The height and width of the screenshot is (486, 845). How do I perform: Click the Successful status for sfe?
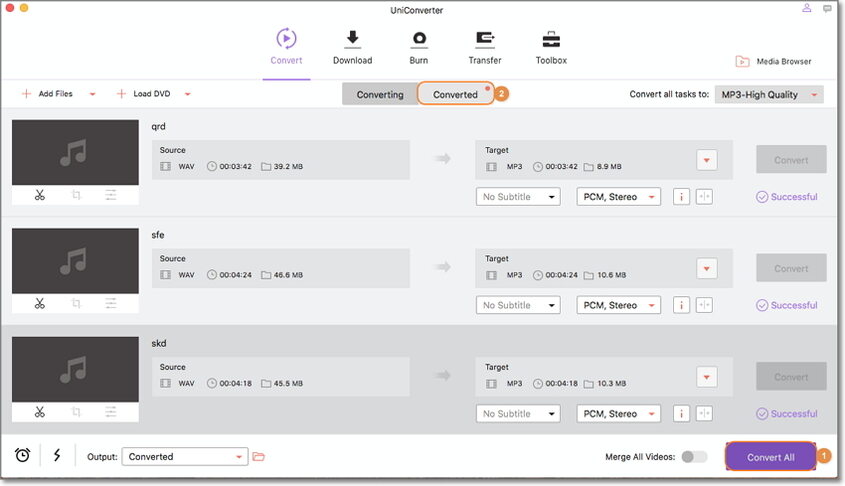click(x=787, y=305)
